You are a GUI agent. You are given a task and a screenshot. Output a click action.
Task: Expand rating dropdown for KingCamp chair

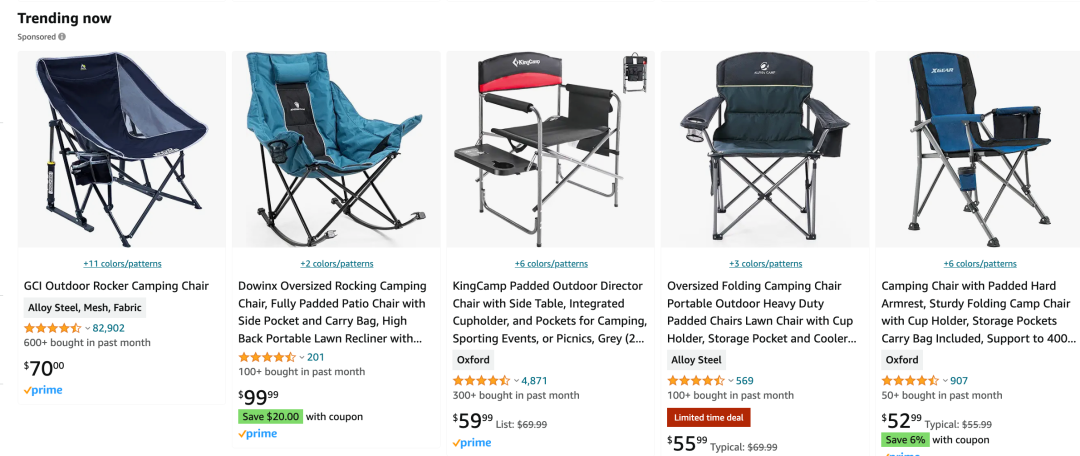click(516, 381)
